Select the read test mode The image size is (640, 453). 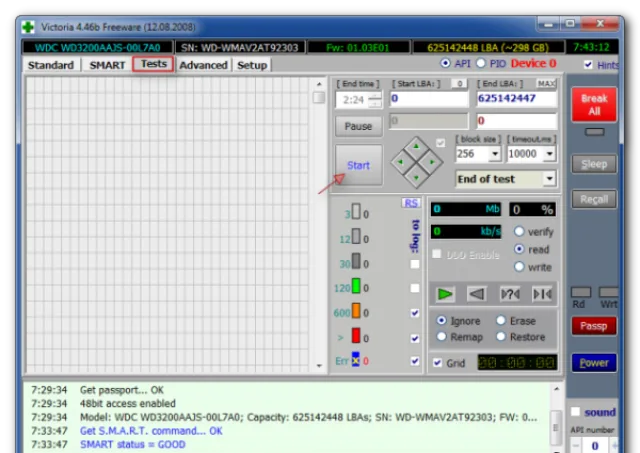click(x=519, y=249)
